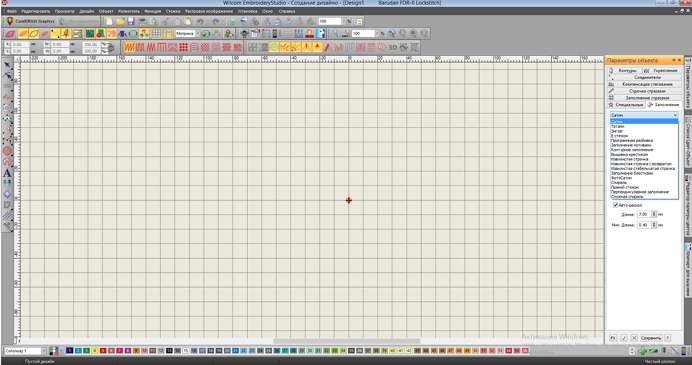Save design with floppy disk icon
The width and height of the screenshot is (692, 365).
pos(131,21)
